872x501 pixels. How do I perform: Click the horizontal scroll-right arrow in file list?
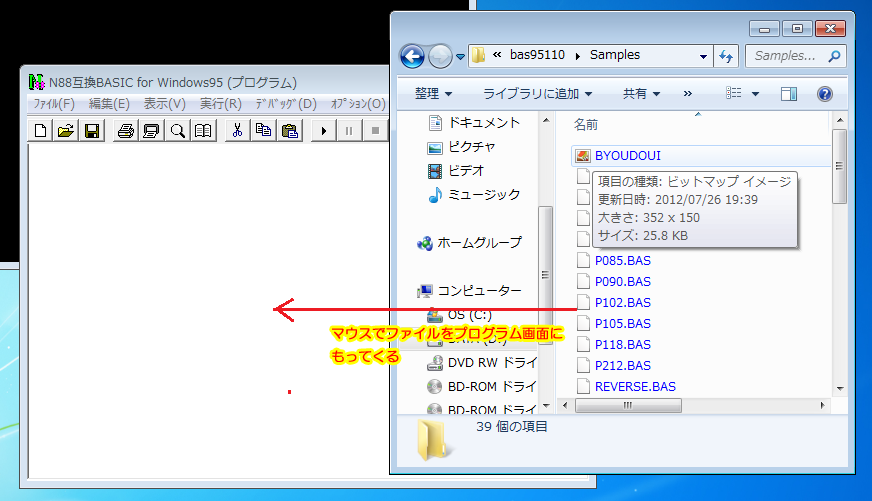pyautogui.click(x=823, y=405)
